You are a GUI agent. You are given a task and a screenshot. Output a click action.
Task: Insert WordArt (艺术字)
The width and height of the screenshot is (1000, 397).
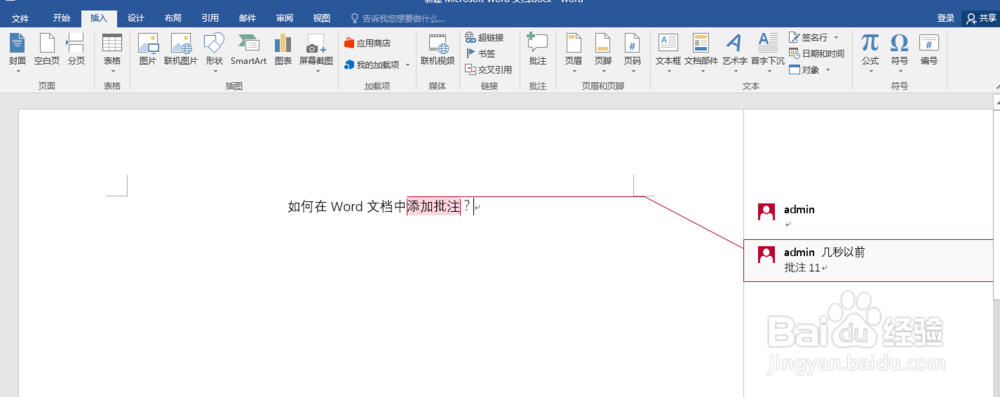click(734, 52)
